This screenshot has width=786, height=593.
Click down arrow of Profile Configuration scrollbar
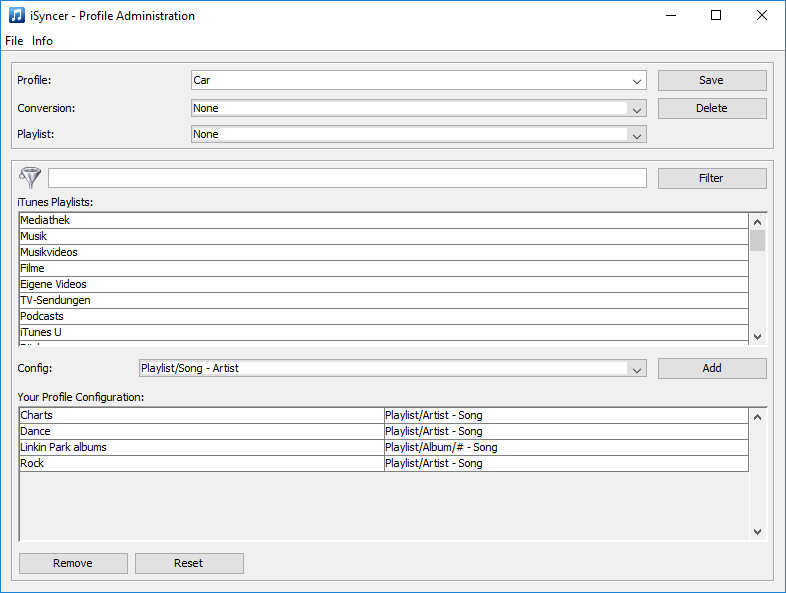757,532
